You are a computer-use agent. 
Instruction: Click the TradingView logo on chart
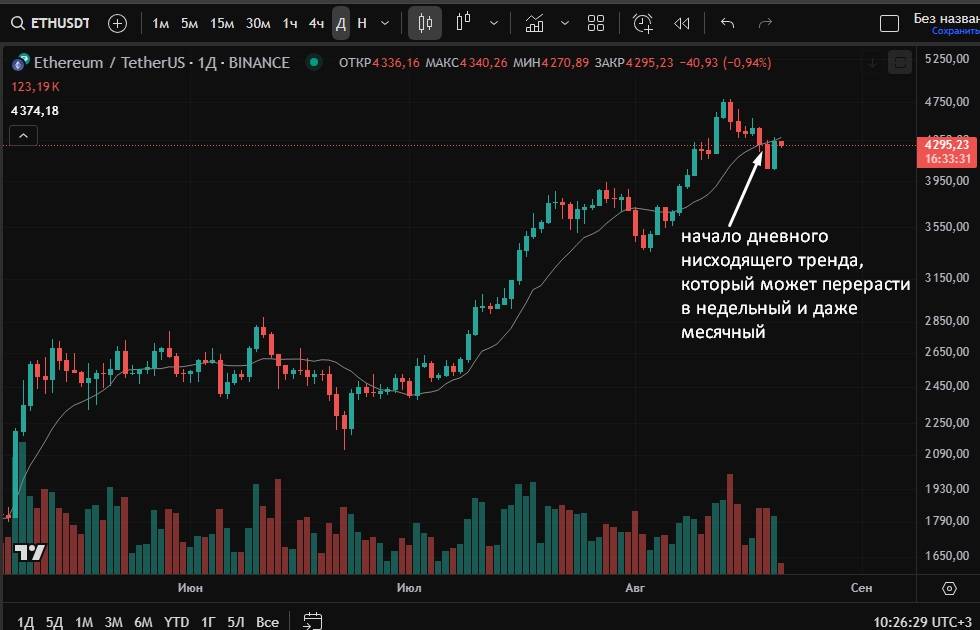point(30,552)
